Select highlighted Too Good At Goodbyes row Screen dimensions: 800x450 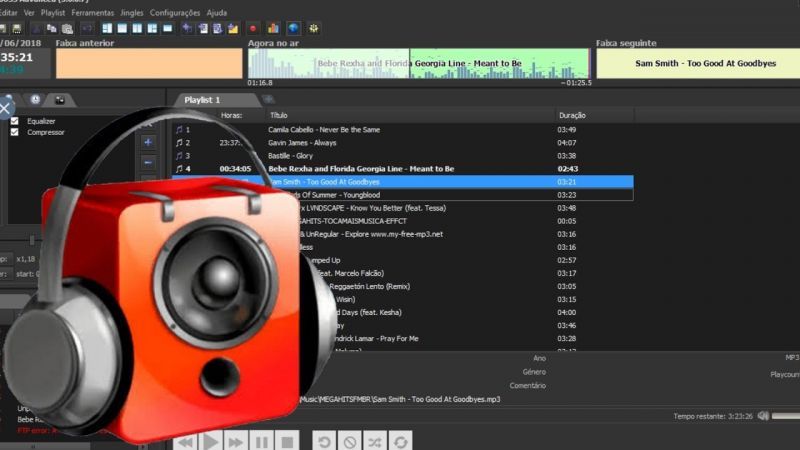(x=403, y=182)
